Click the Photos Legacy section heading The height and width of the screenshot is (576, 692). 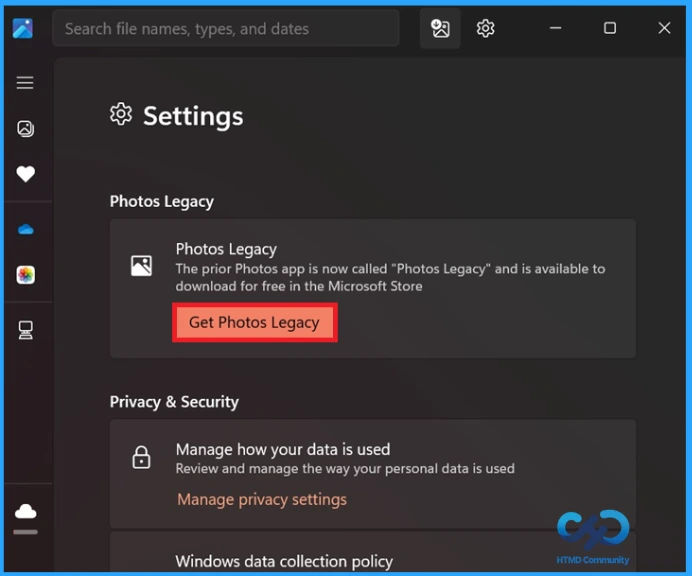162,201
